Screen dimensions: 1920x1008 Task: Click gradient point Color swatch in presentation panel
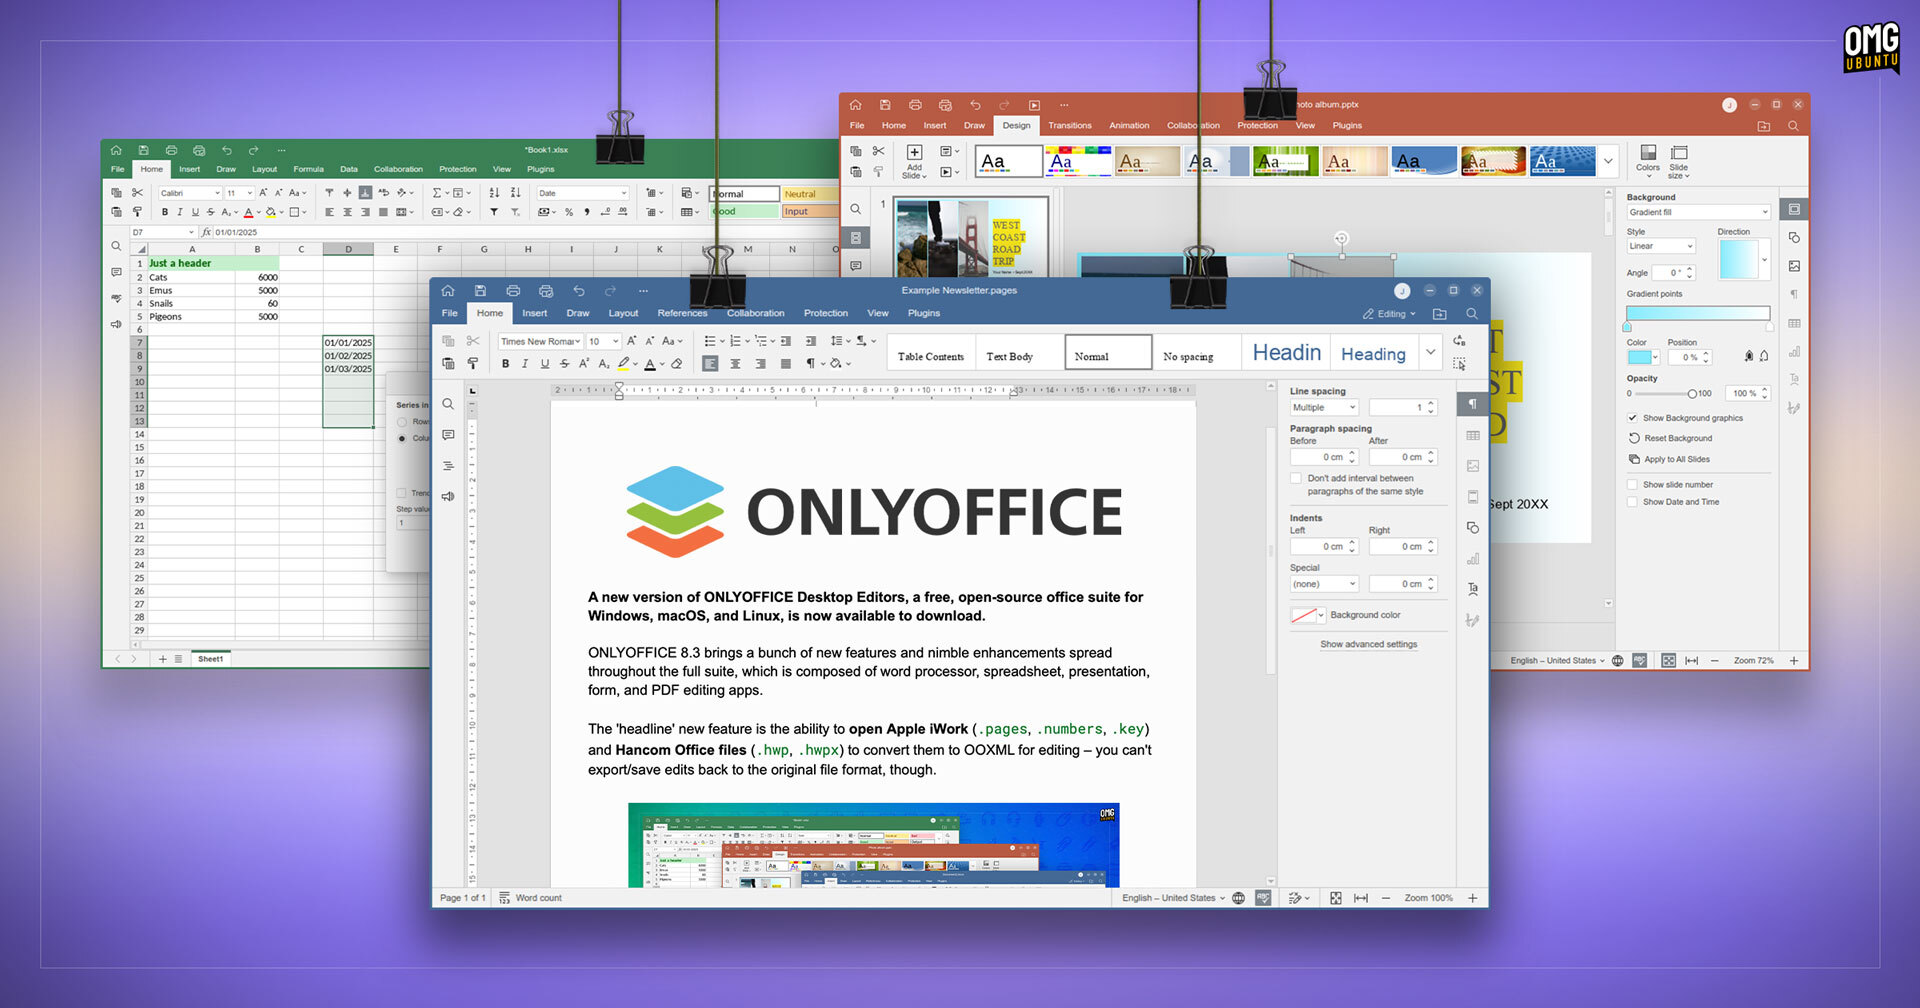pyautogui.click(x=1642, y=357)
